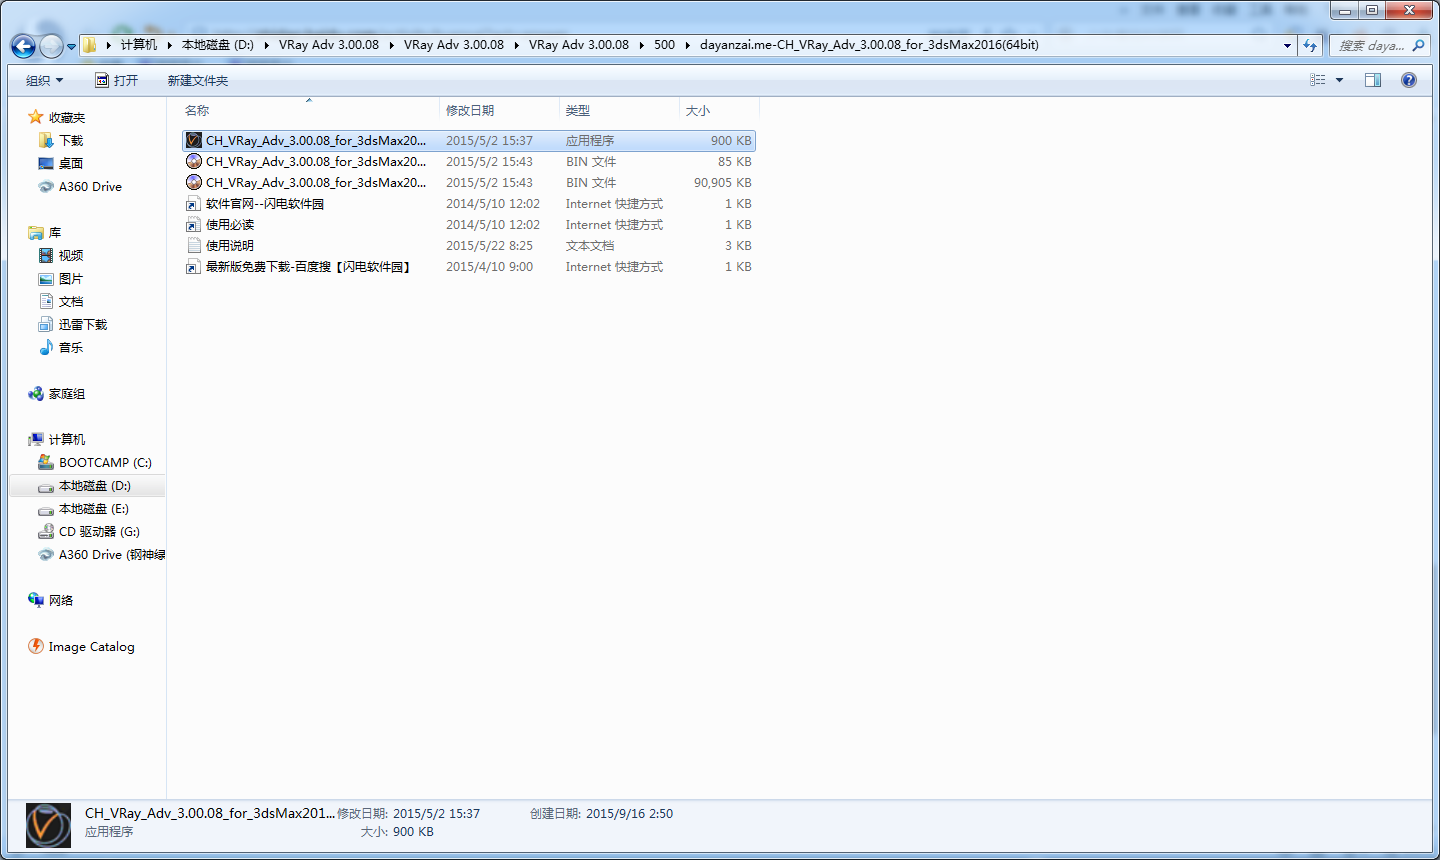The height and width of the screenshot is (860, 1440).
Task: Open recent locations dropdown beside nav arrows
Action: point(71,47)
